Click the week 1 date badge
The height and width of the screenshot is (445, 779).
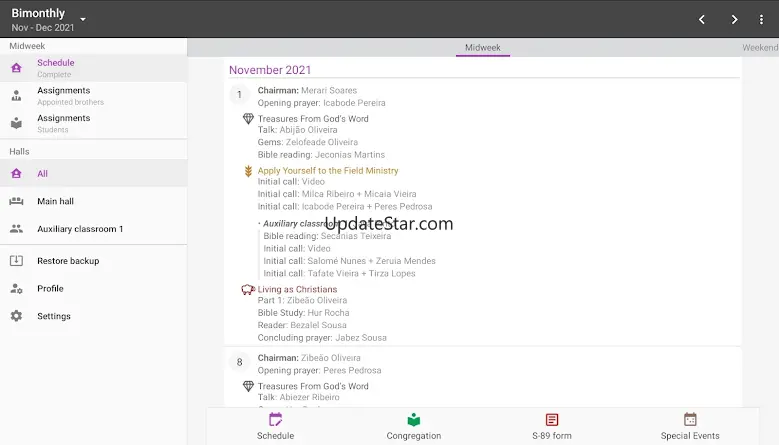coord(239,94)
